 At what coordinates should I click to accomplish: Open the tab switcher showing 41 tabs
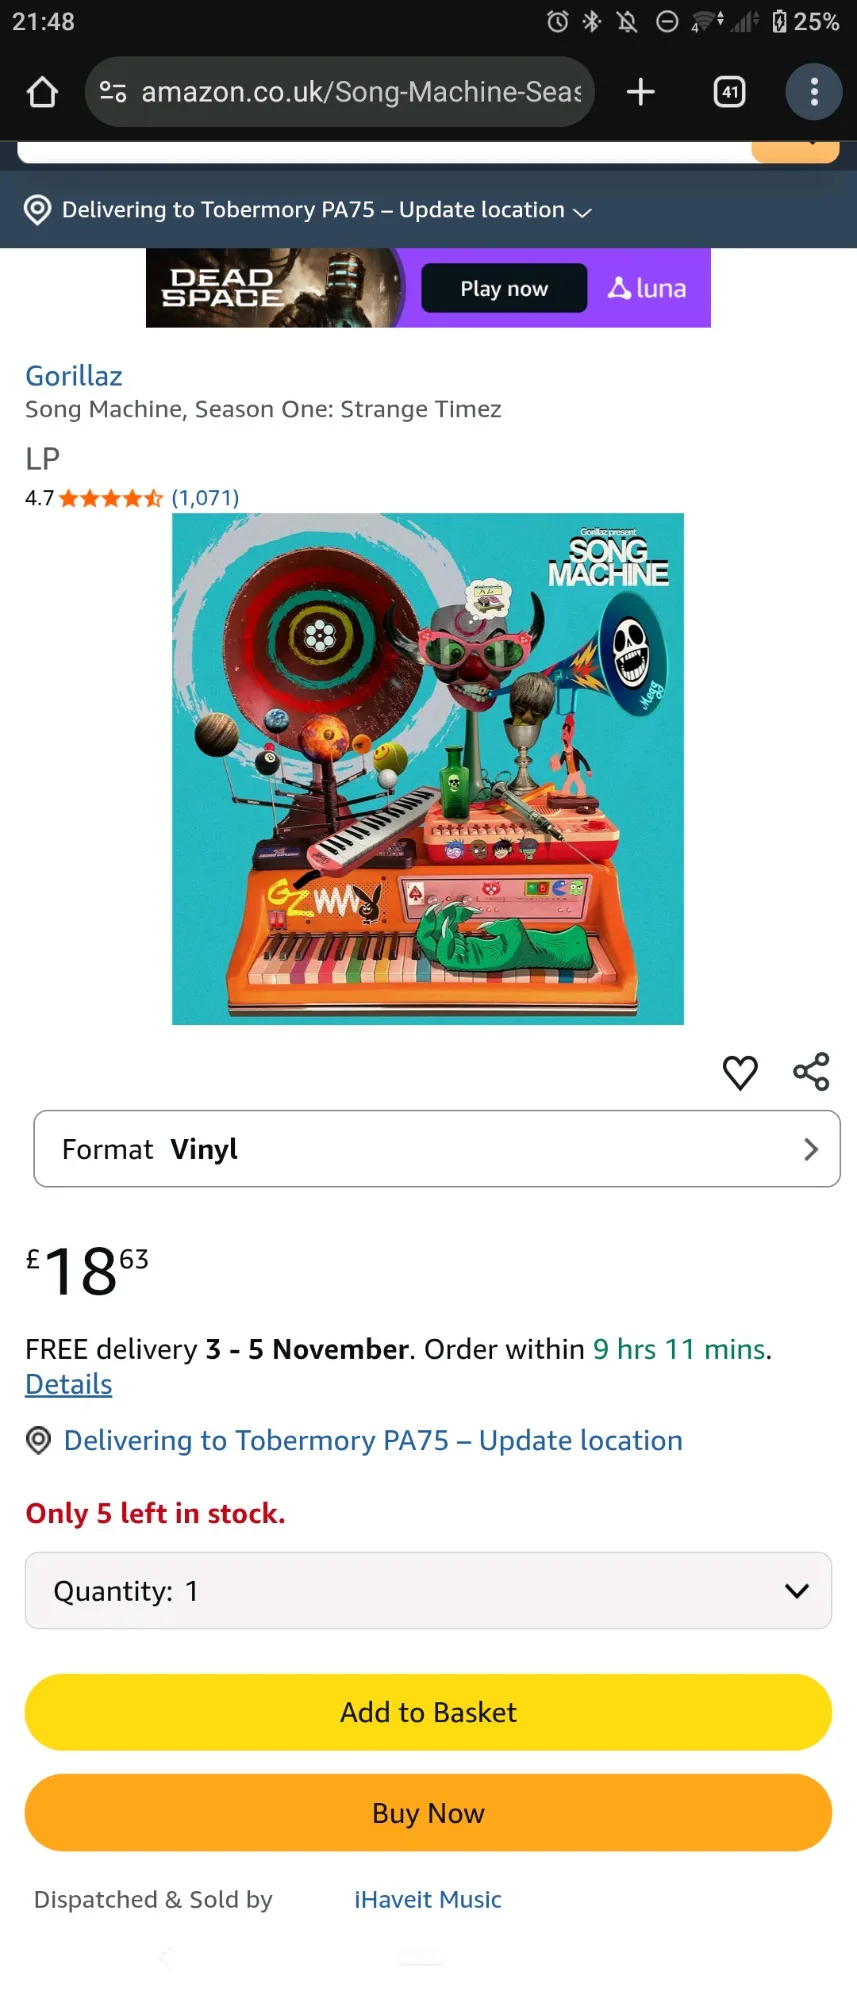tap(729, 92)
